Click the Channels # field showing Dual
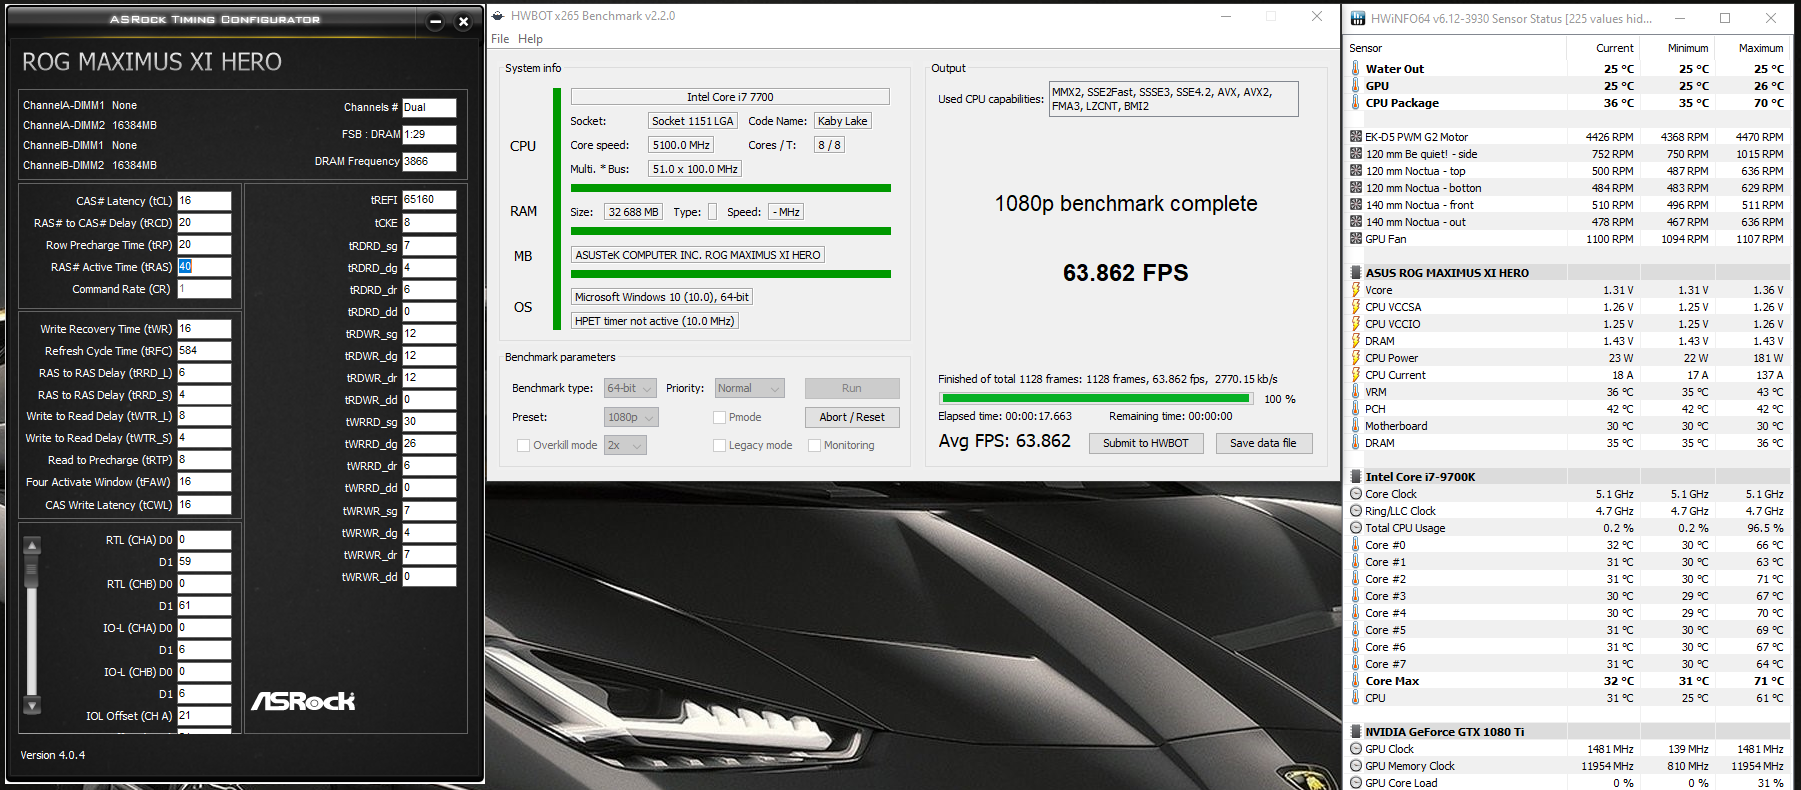This screenshot has height=790, width=1801. (x=429, y=107)
